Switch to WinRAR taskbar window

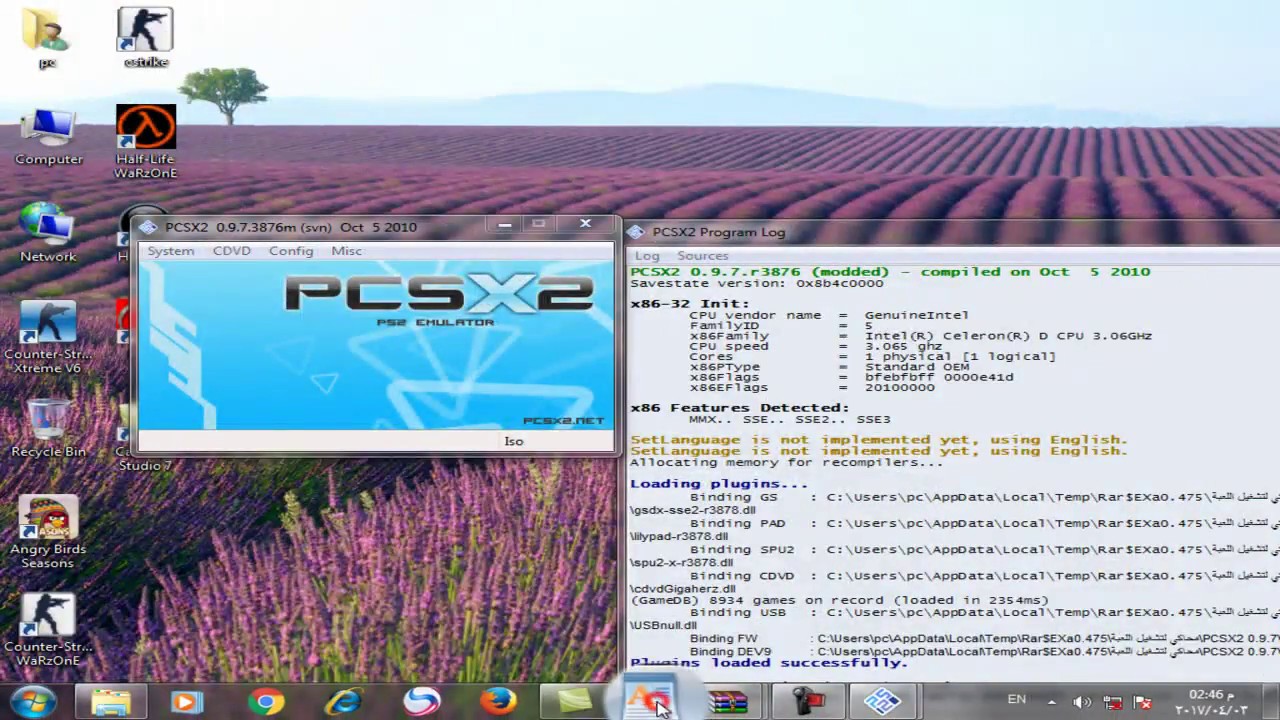[x=729, y=702]
